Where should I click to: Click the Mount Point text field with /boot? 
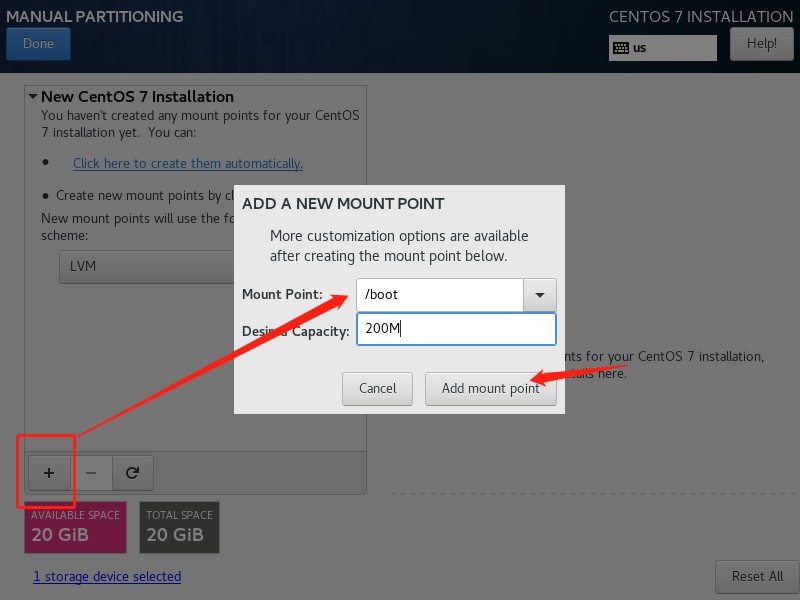pos(440,295)
